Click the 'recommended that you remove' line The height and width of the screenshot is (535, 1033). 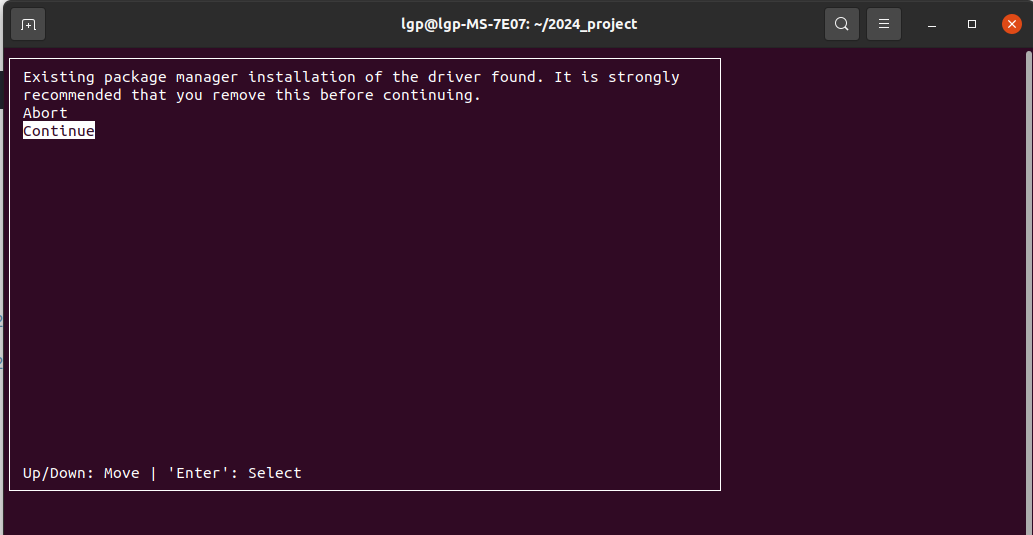tap(252, 95)
